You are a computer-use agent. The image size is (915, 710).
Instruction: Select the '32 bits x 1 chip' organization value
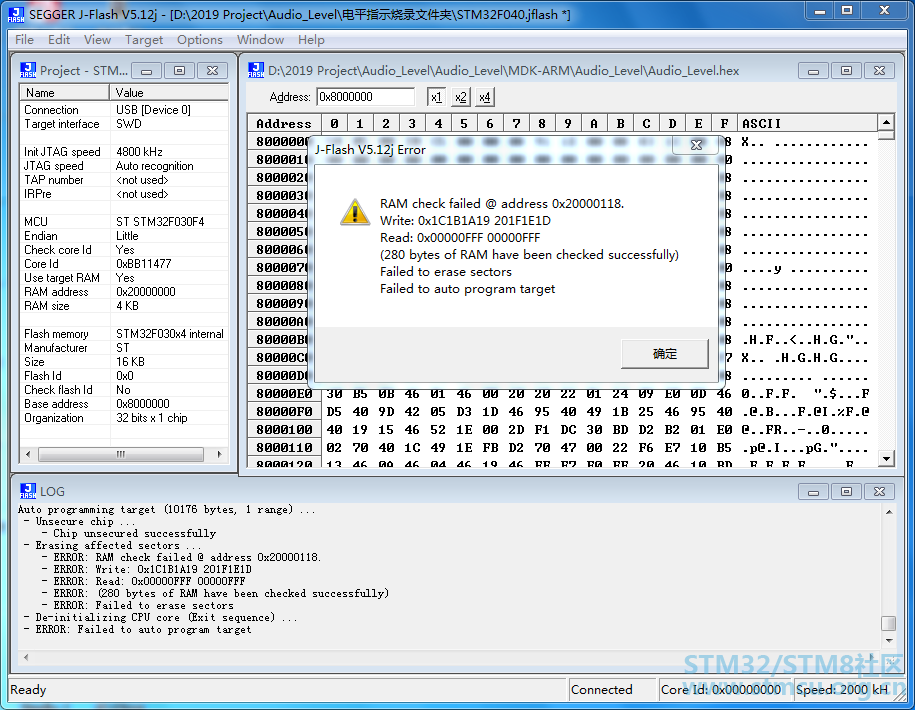(152, 418)
